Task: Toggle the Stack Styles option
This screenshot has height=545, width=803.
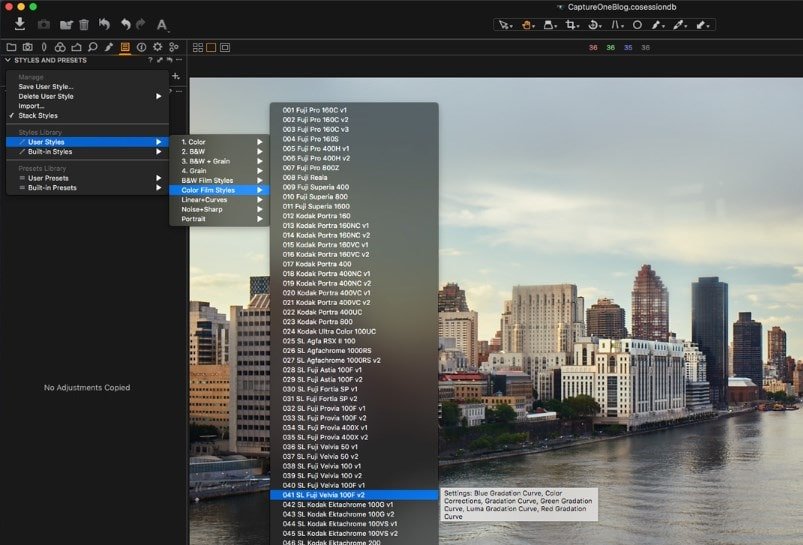Action: pyautogui.click(x=38, y=116)
